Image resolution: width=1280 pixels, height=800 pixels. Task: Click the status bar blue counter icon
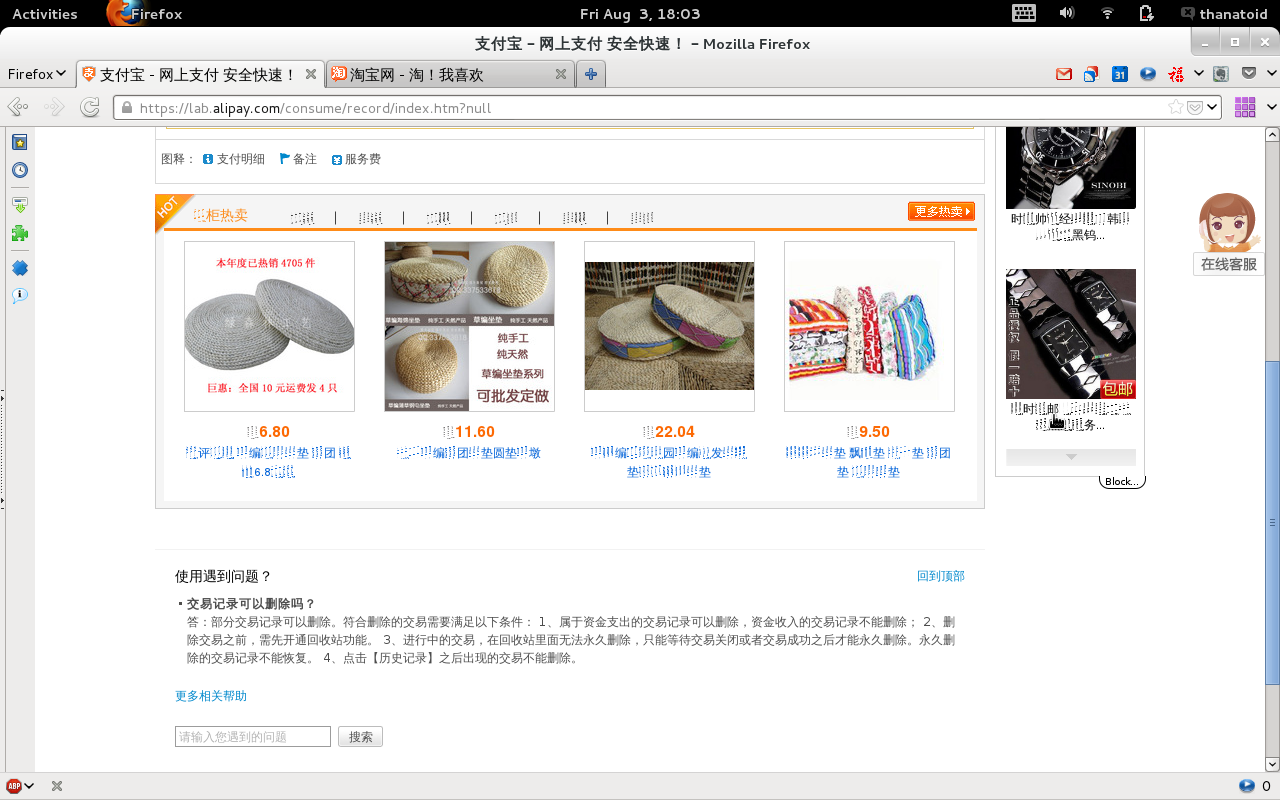pos(1246,786)
